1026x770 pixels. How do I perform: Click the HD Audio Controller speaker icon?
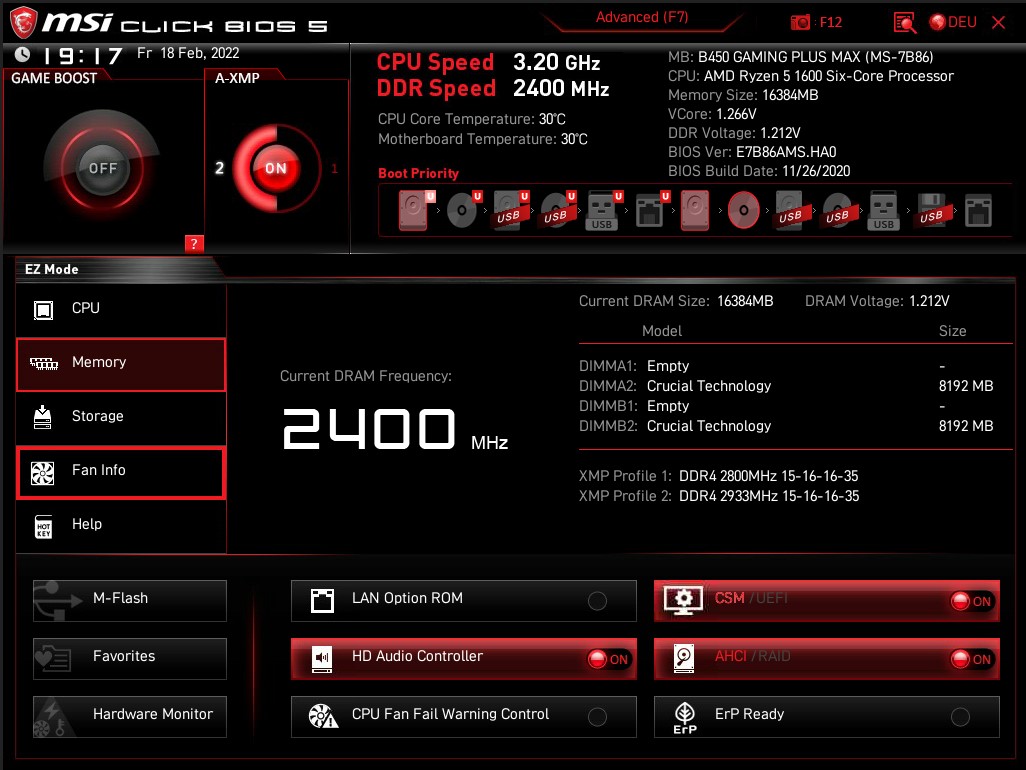coord(322,658)
